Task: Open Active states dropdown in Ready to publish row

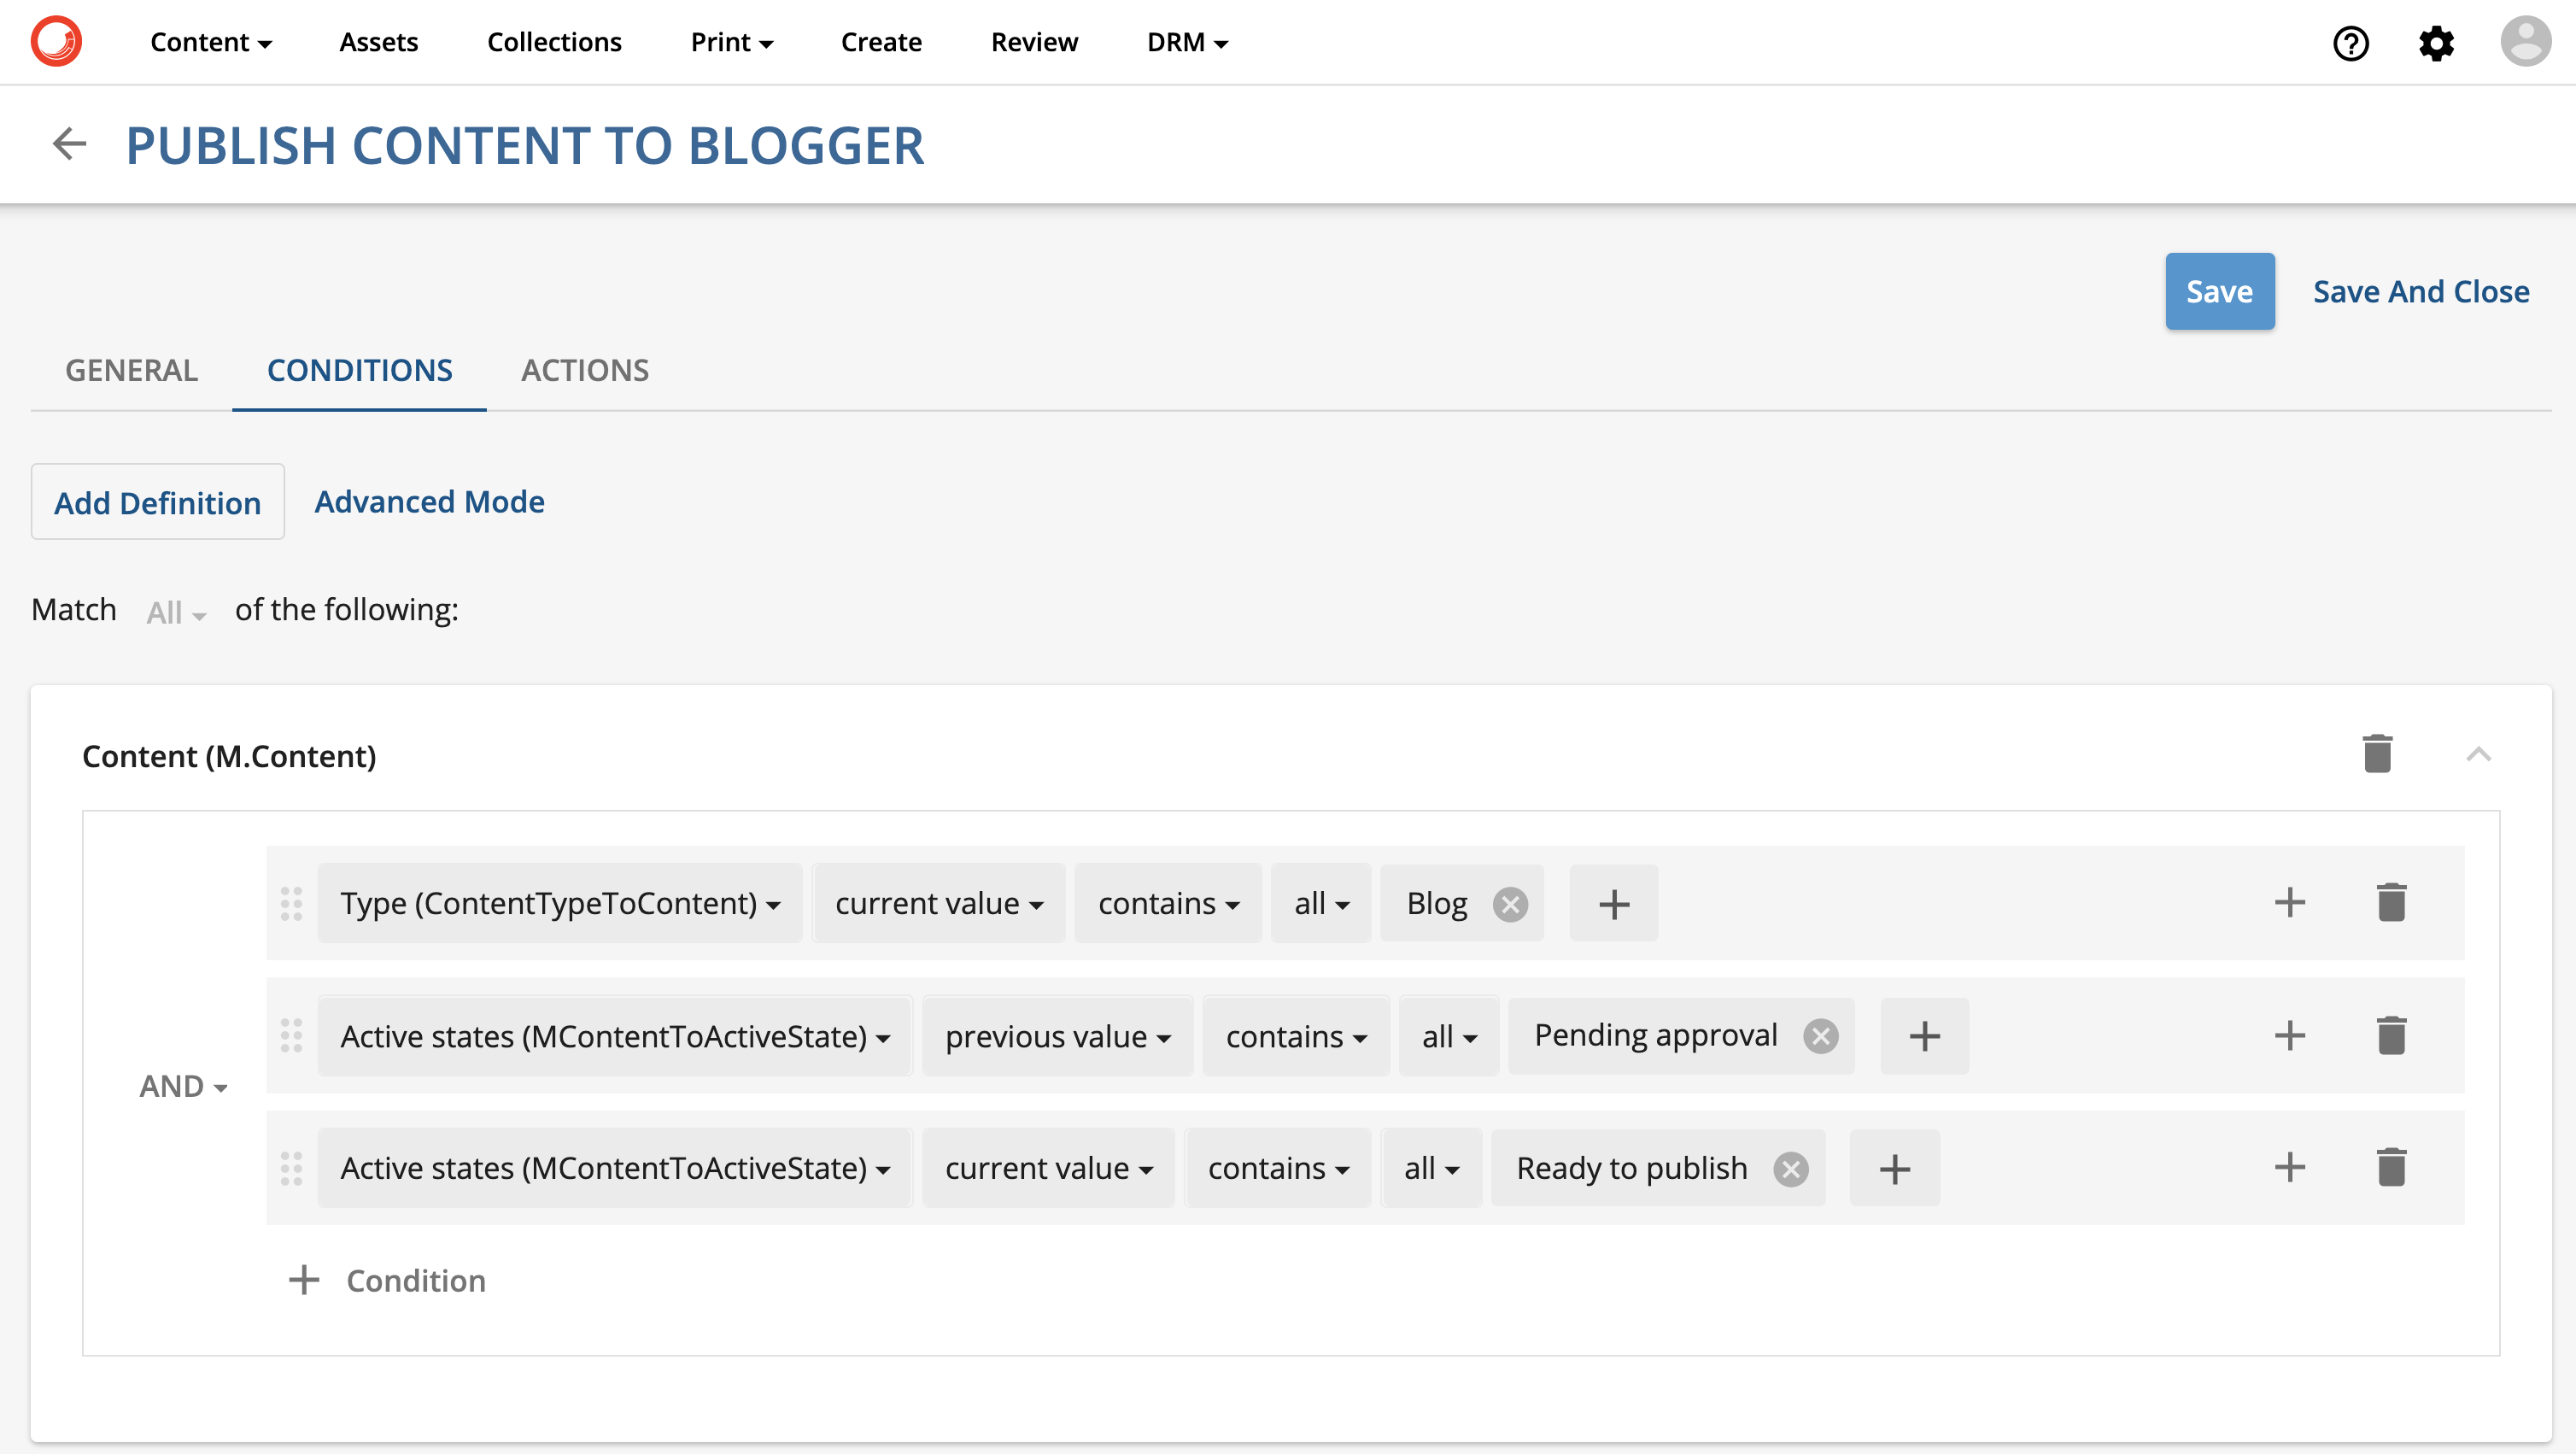Action: pos(615,1168)
